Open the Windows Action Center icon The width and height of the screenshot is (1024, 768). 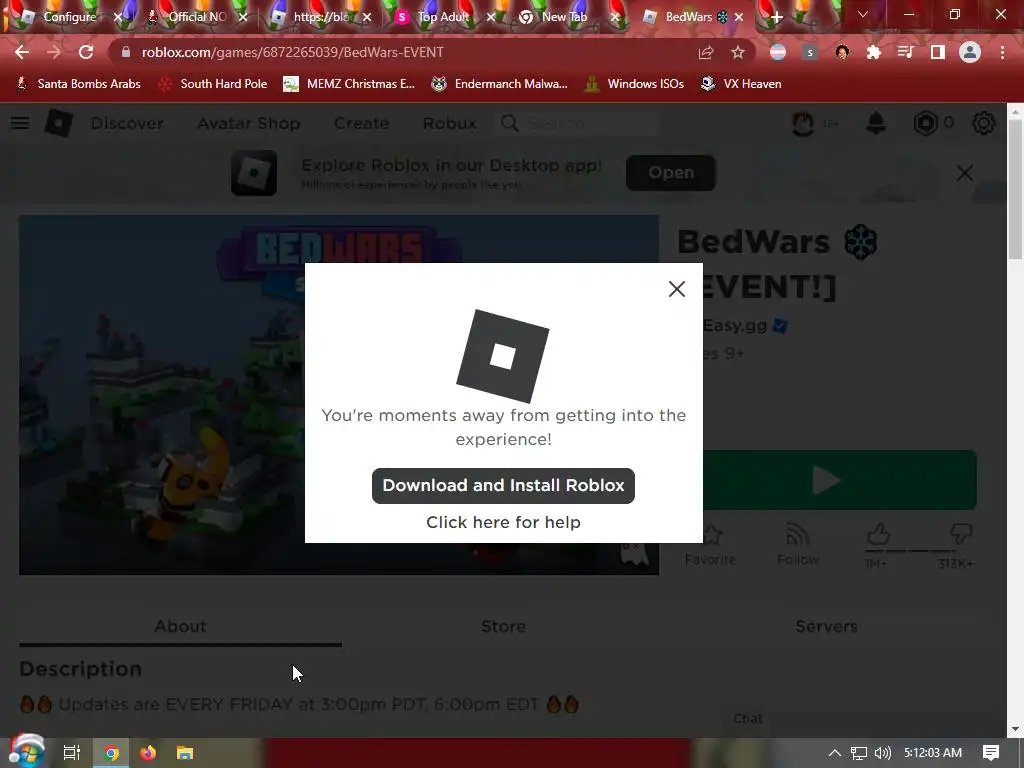point(991,753)
